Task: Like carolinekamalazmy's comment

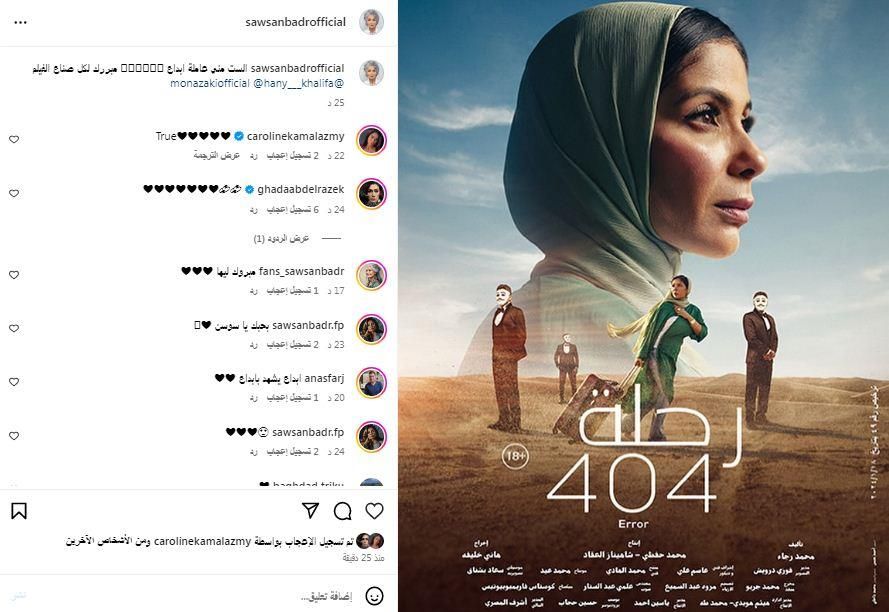Action: pos(14,140)
